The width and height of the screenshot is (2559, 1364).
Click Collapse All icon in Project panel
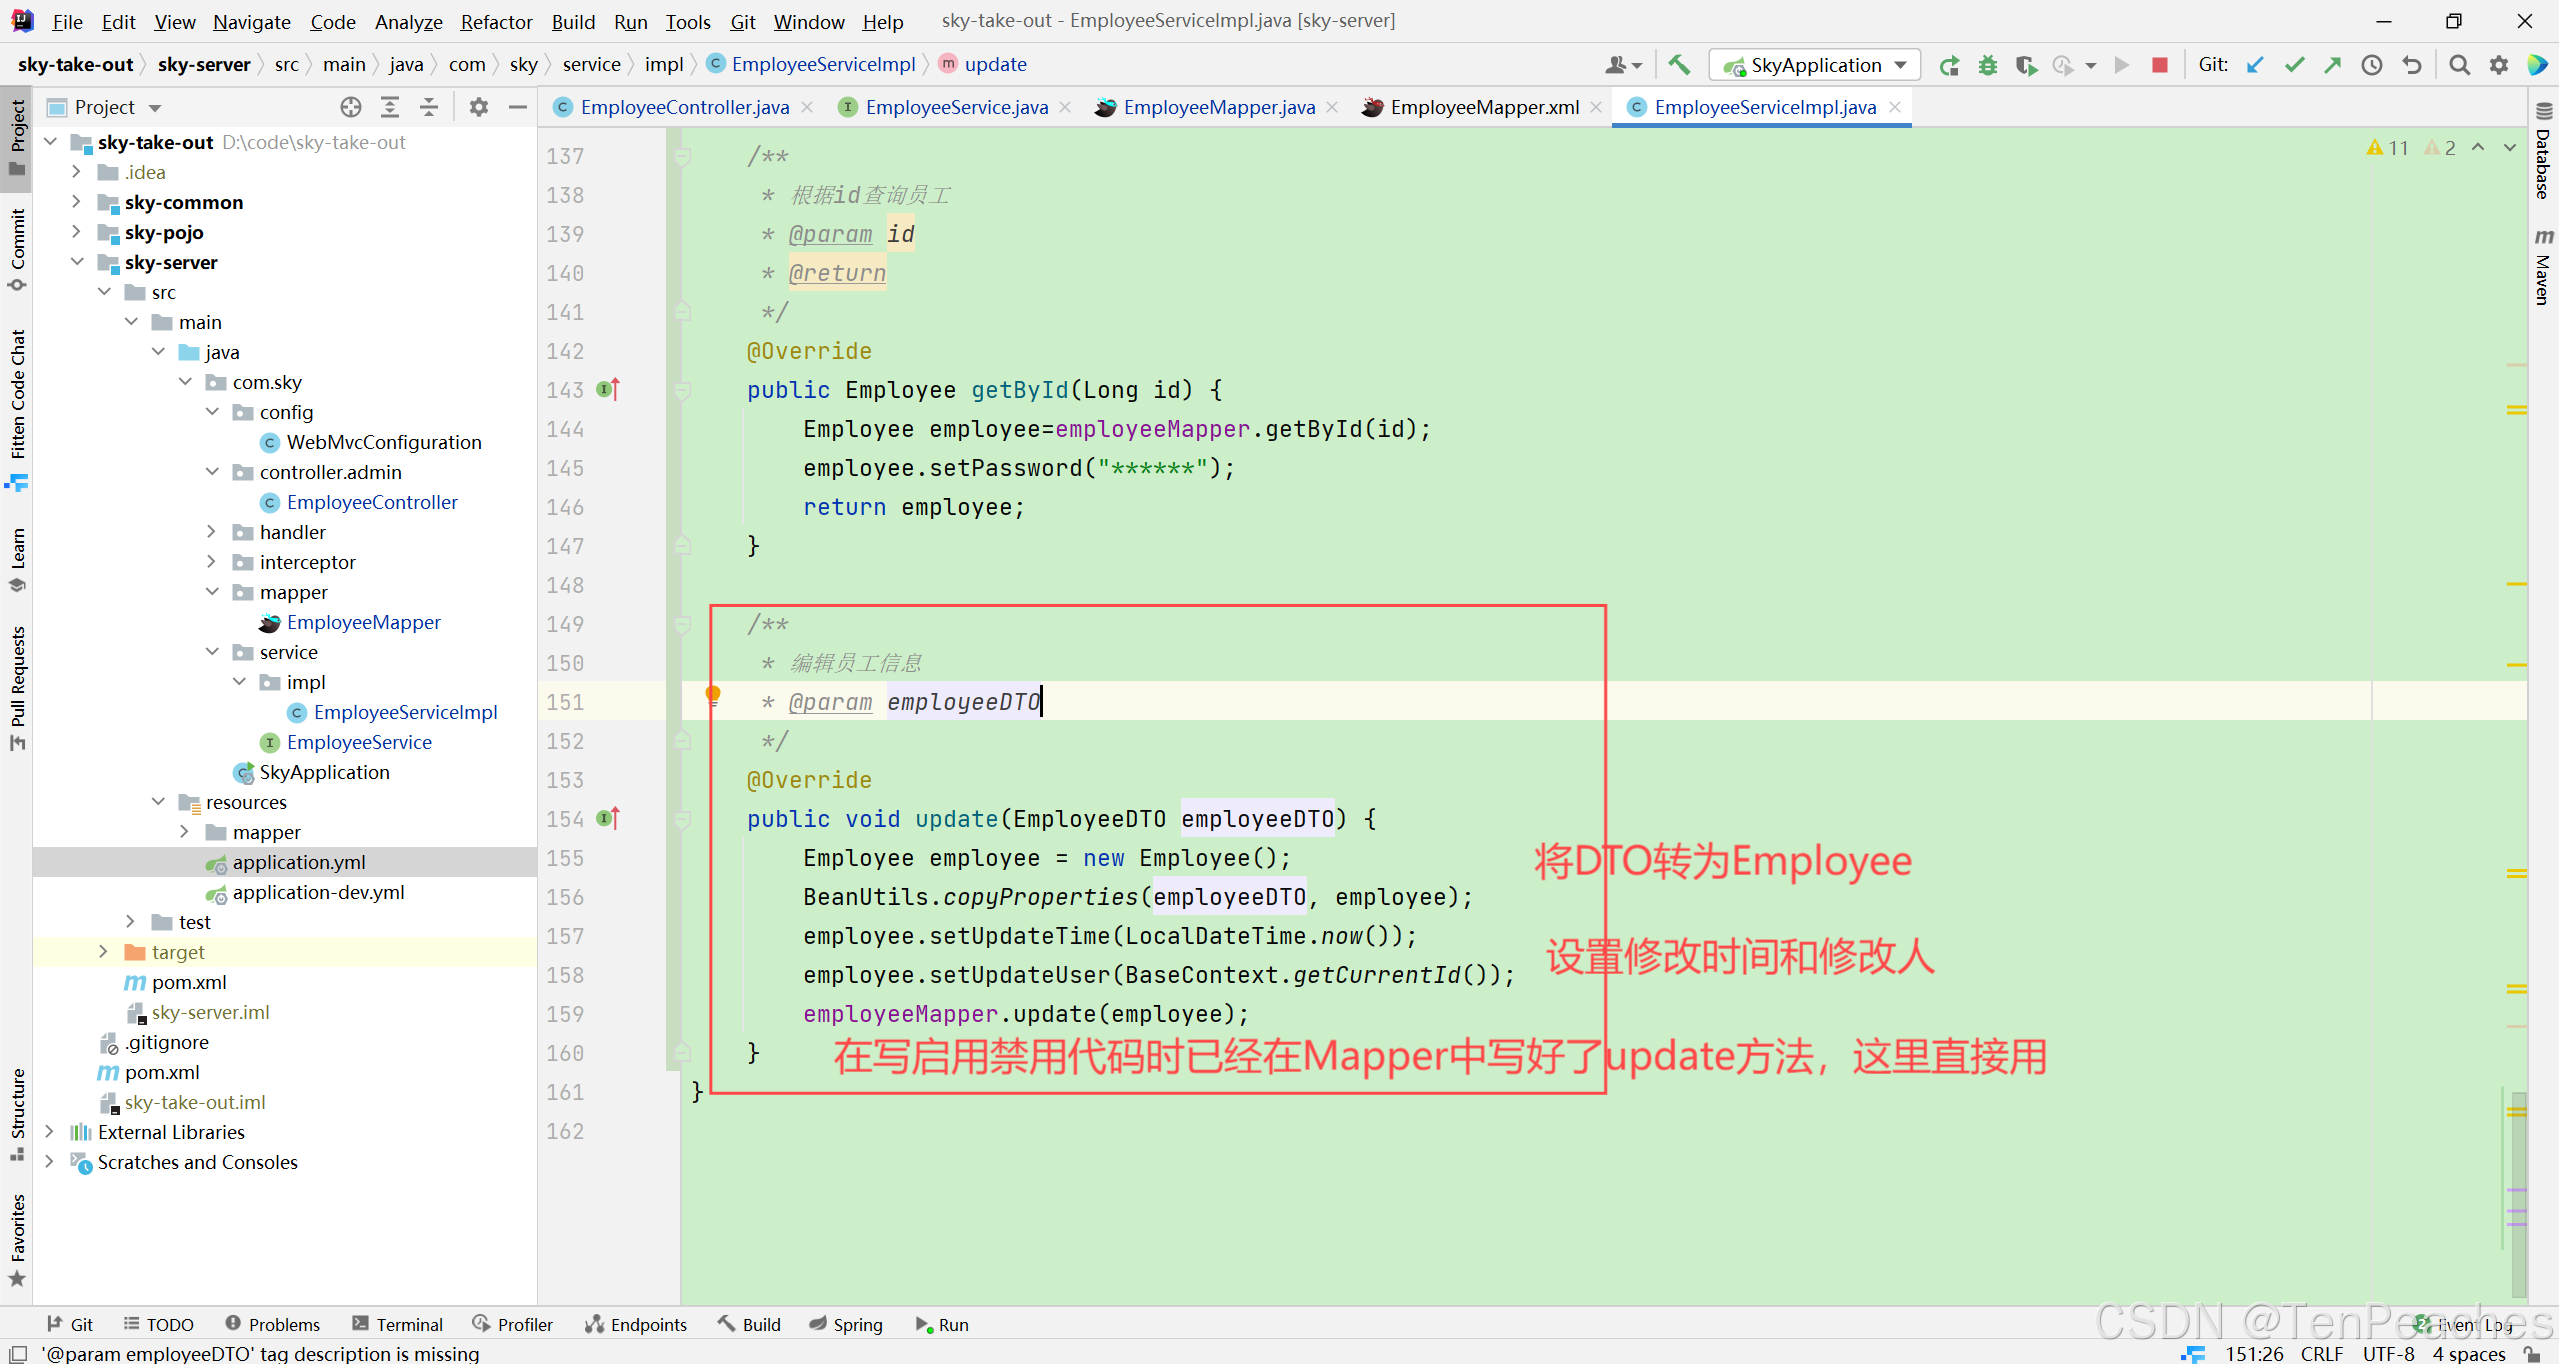click(x=429, y=107)
